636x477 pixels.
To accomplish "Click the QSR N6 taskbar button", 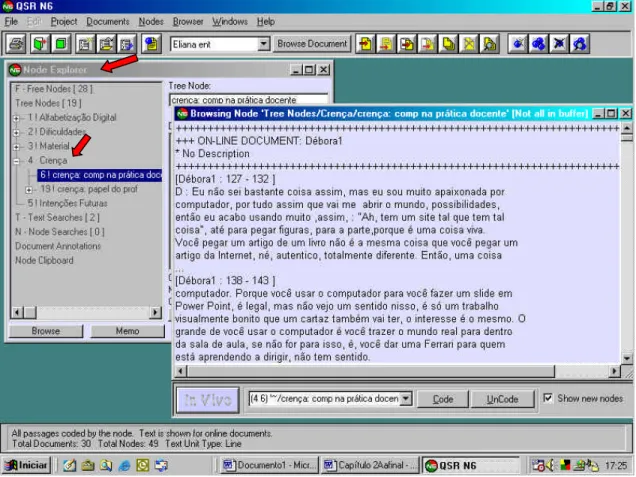I will [471, 465].
